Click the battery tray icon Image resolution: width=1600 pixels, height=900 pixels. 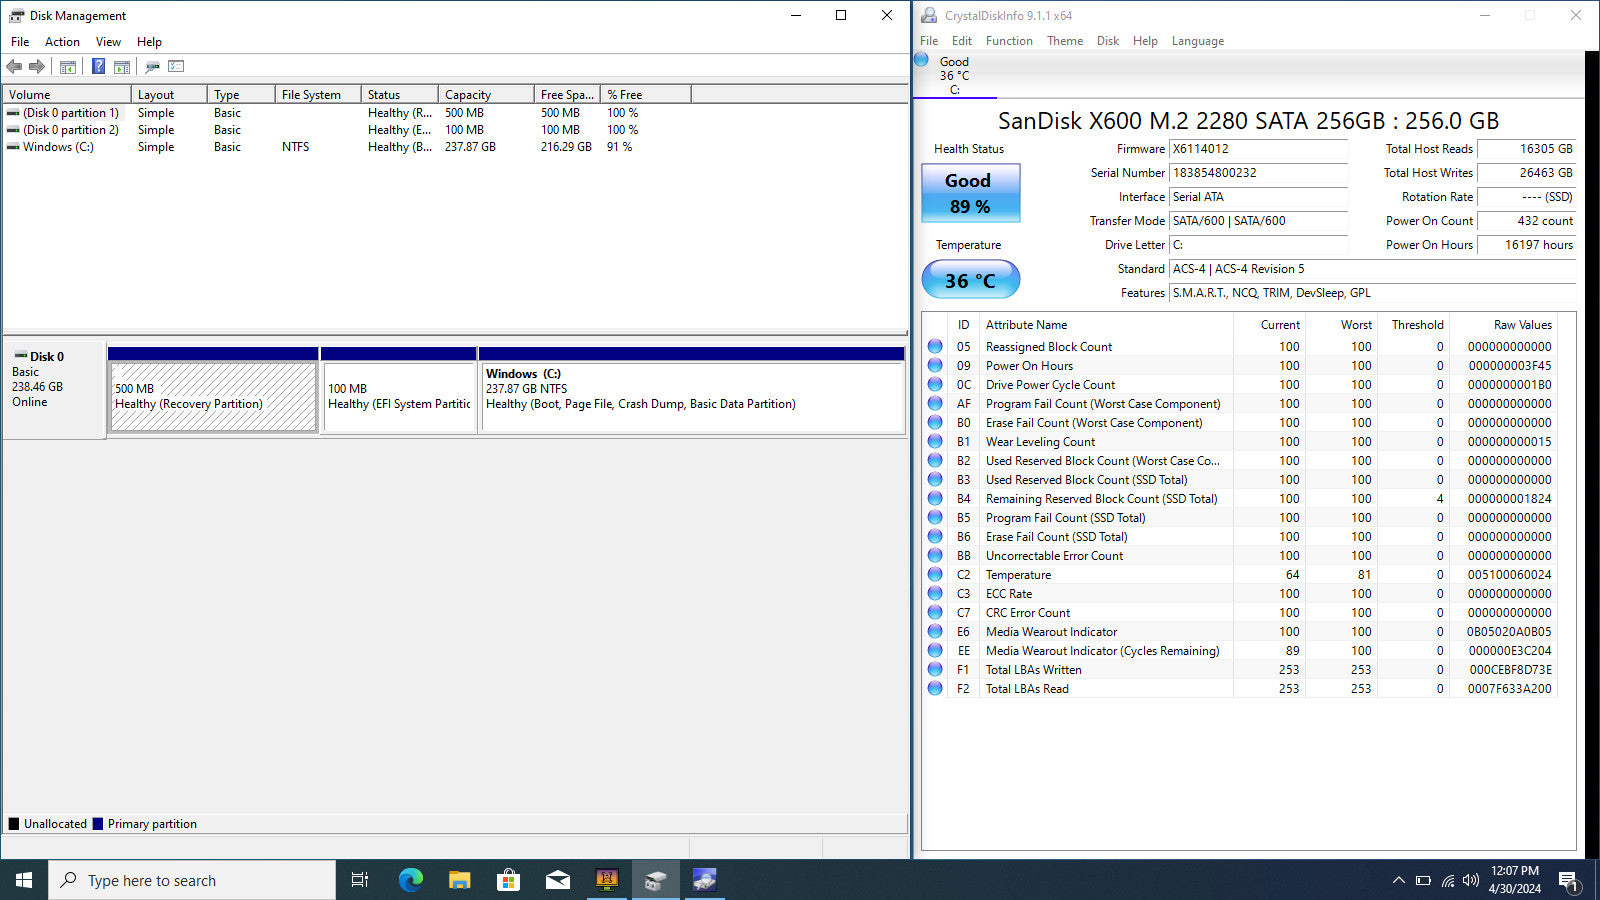pyautogui.click(x=1423, y=880)
